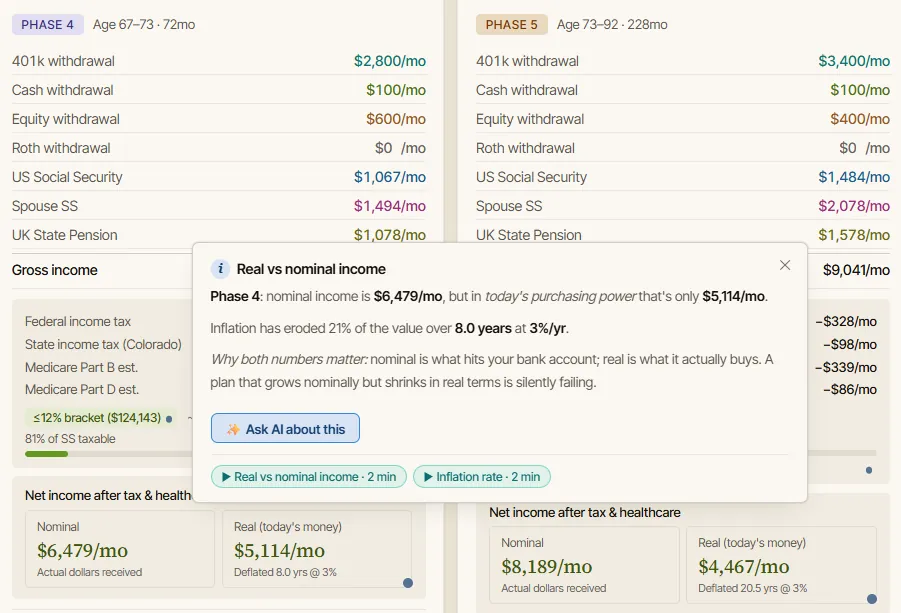The image size is (901, 613).
Task: Edit Phase 4 401k withdrawal $2,800/mo value
Action: pyautogui.click(x=390, y=61)
